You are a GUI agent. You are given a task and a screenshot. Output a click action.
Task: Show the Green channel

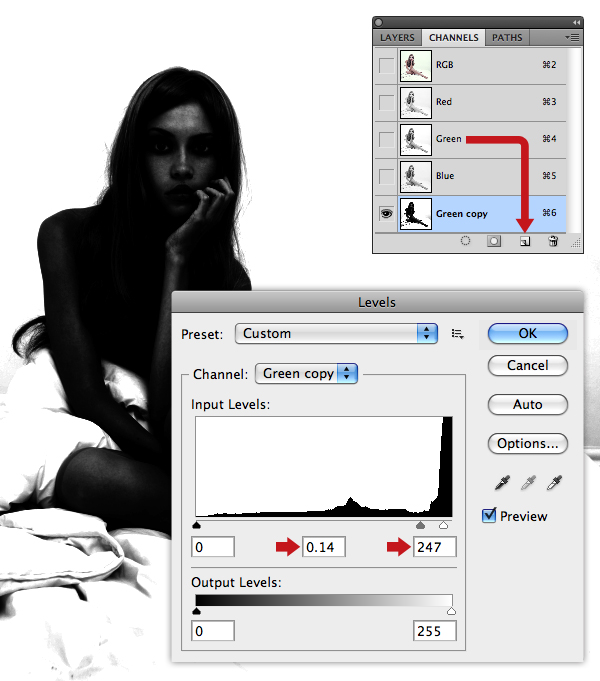pyautogui.click(x=386, y=139)
